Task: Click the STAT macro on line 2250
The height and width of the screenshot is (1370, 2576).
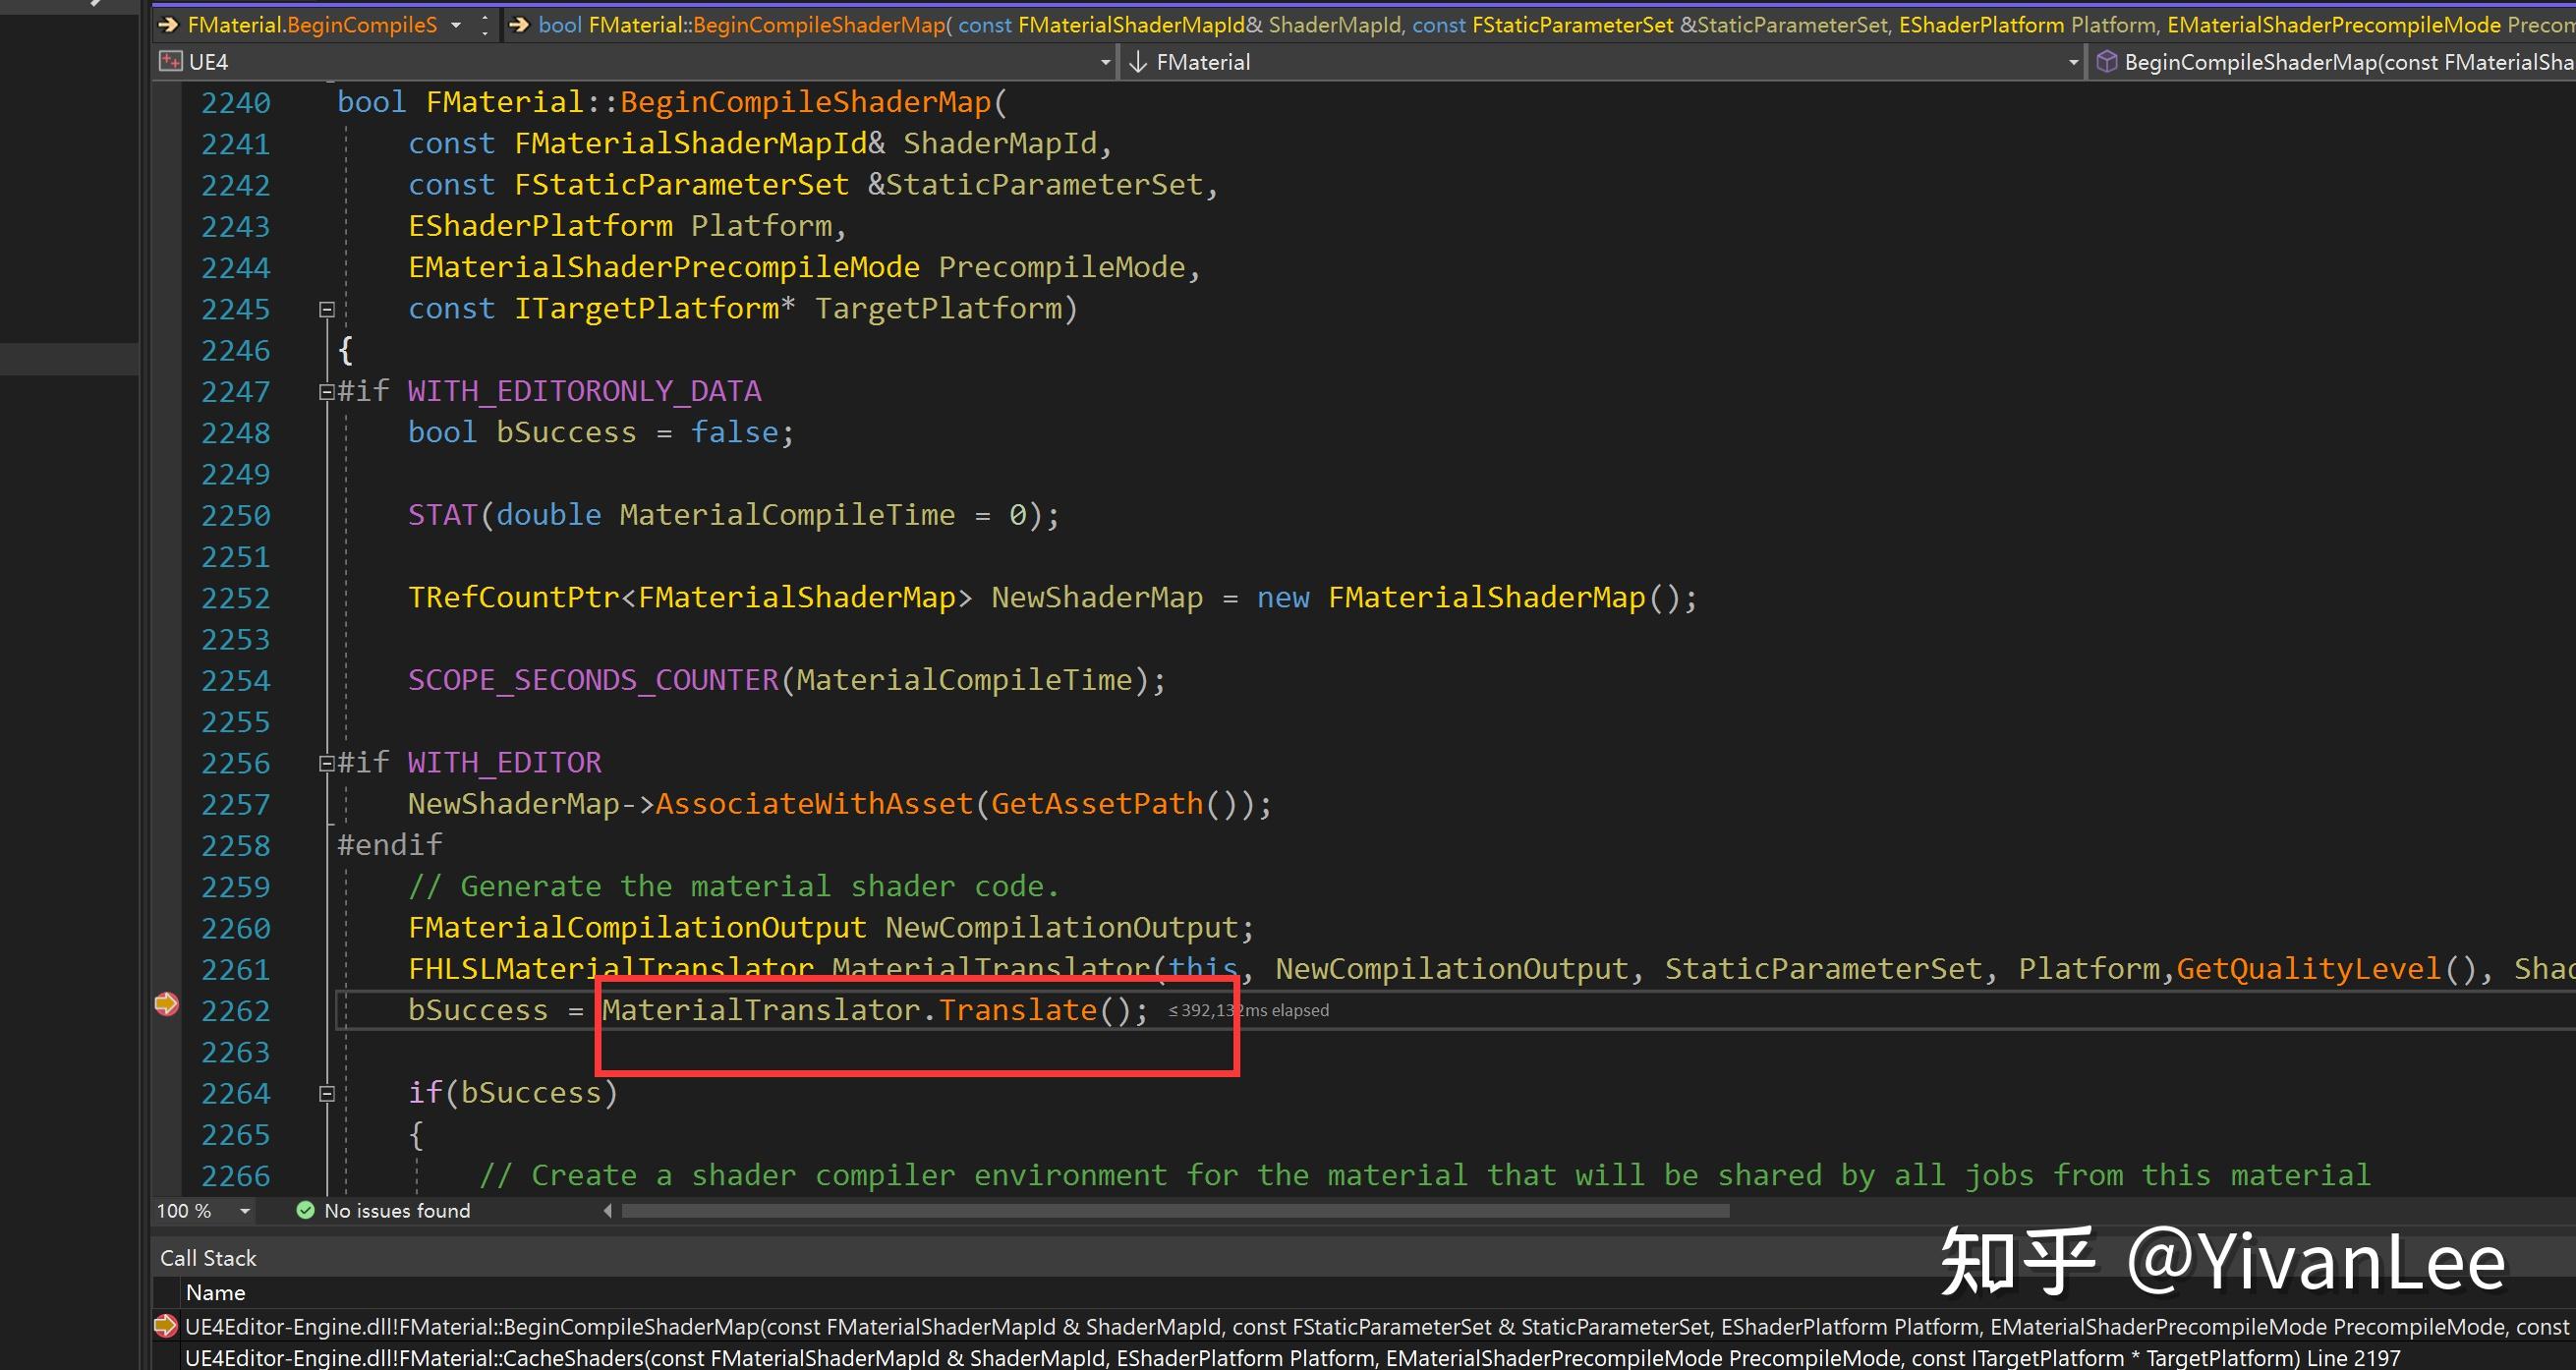Action: 443,515
